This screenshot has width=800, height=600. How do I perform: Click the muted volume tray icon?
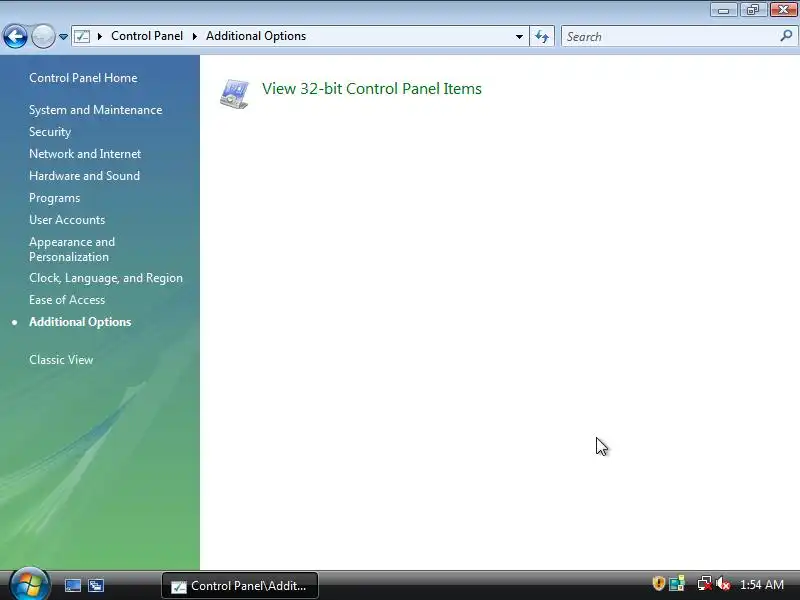[x=722, y=583]
